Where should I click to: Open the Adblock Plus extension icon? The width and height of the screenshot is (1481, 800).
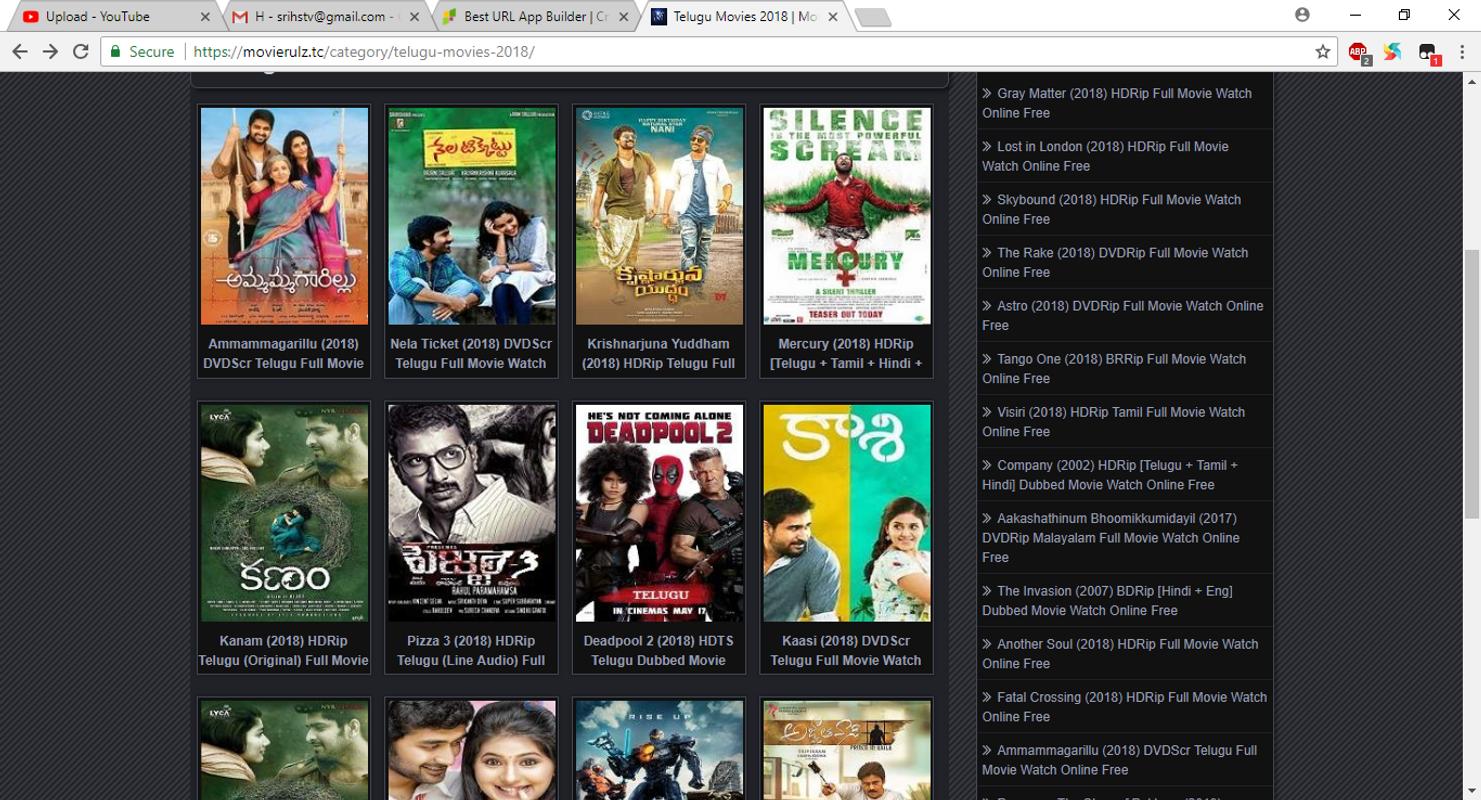[x=1358, y=52]
